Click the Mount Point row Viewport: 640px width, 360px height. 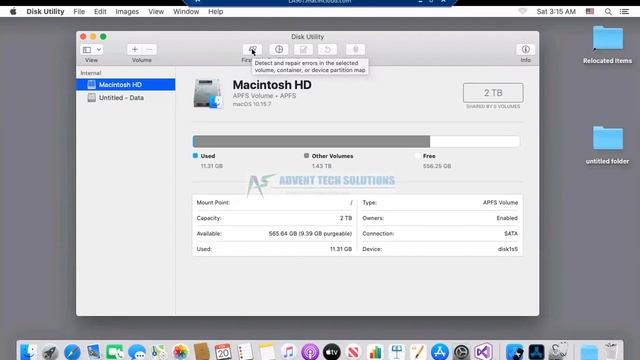(x=274, y=202)
